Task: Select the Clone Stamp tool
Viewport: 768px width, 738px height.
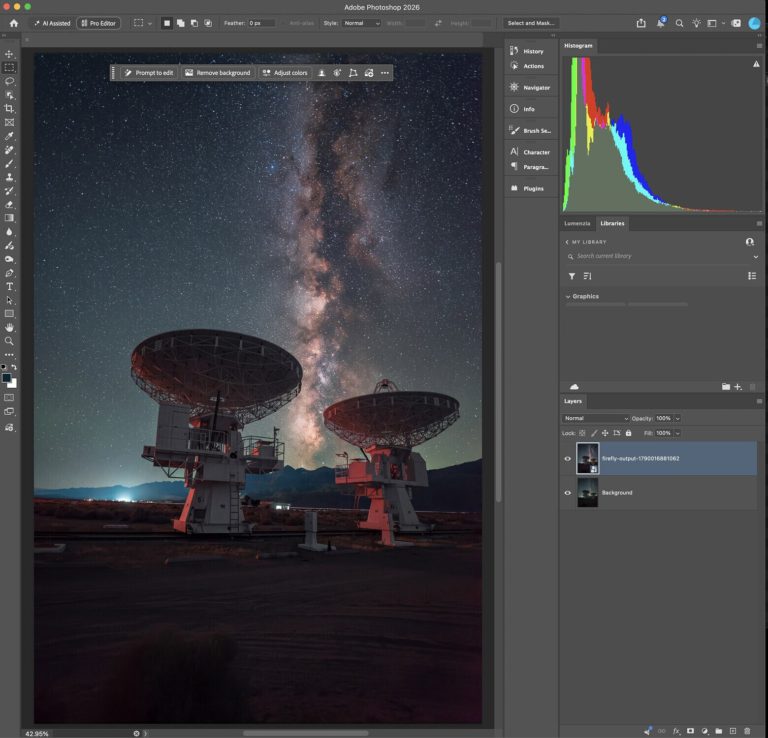Action: [x=9, y=177]
